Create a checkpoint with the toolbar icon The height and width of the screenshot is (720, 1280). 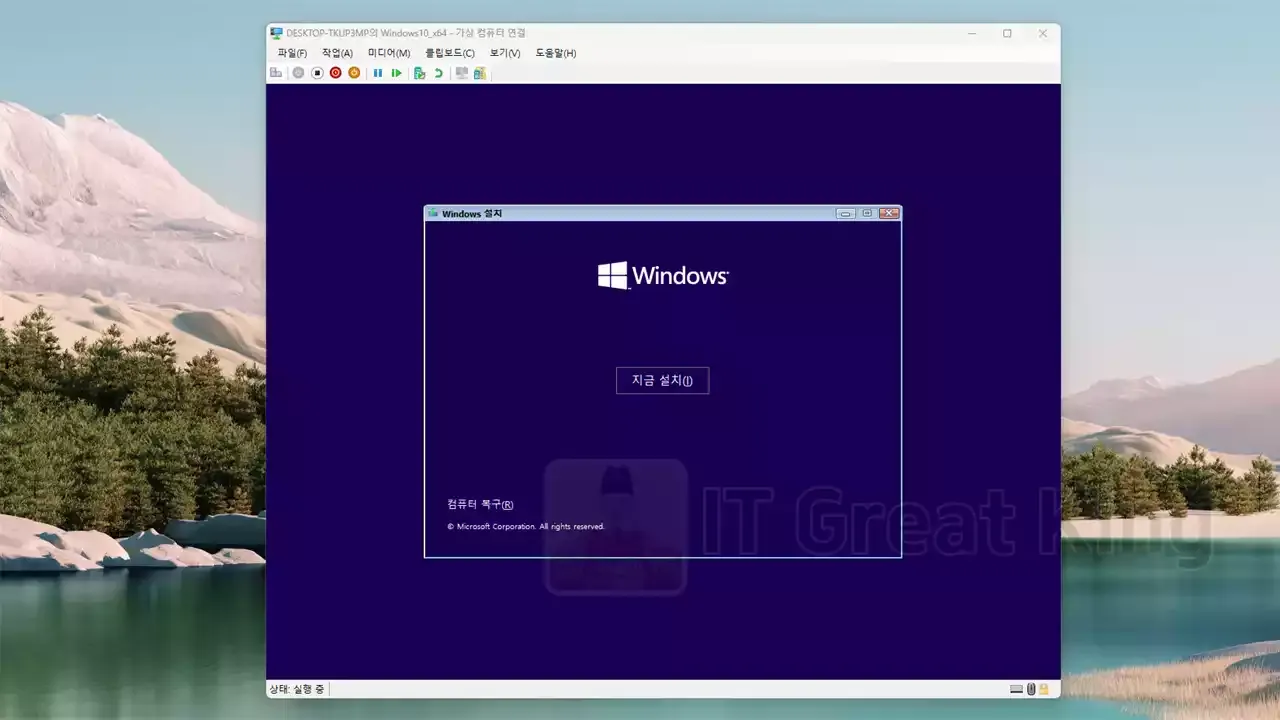(420, 73)
